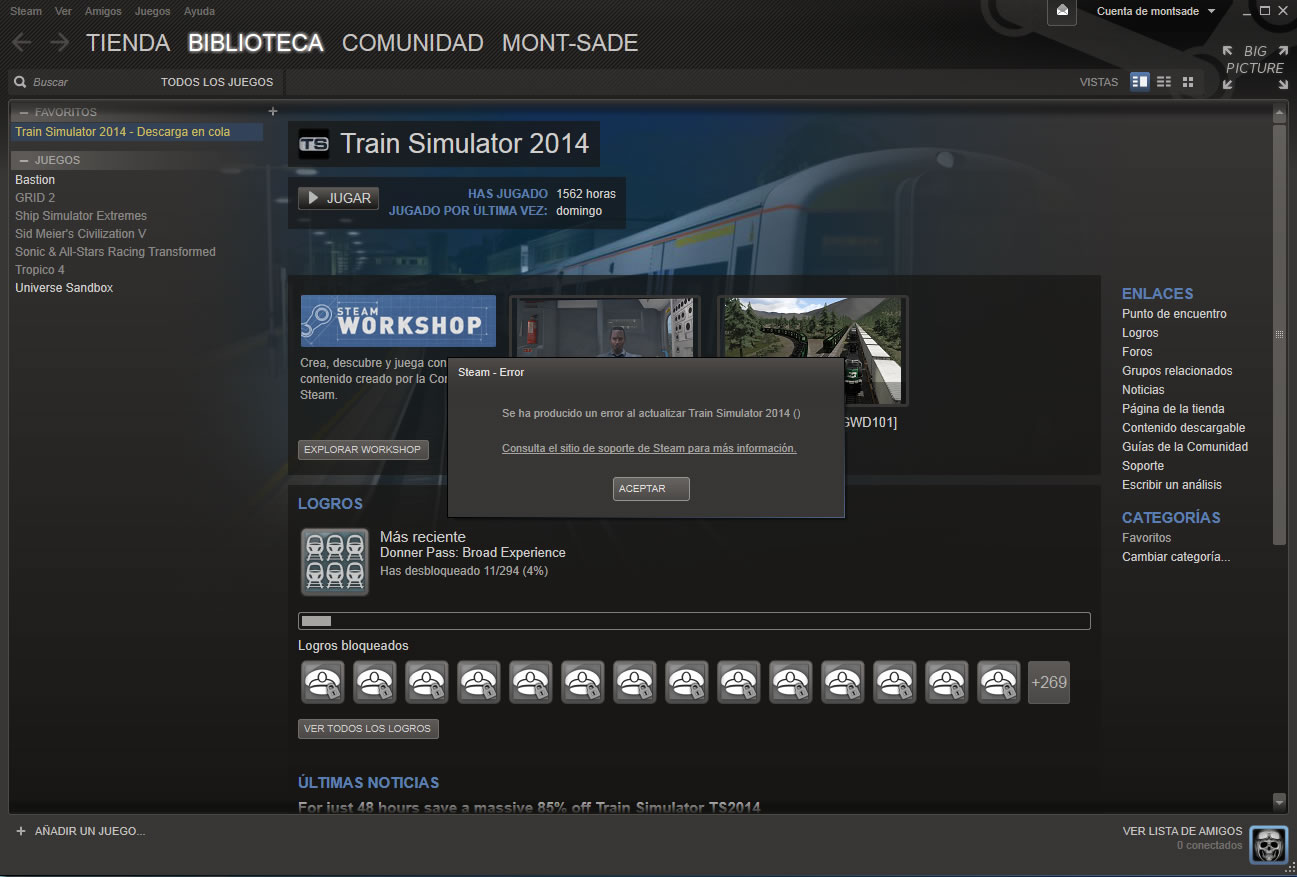This screenshot has height=877, width=1297.
Task: Open the Cuenta de montsade dropdown
Action: pyautogui.click(x=1155, y=11)
